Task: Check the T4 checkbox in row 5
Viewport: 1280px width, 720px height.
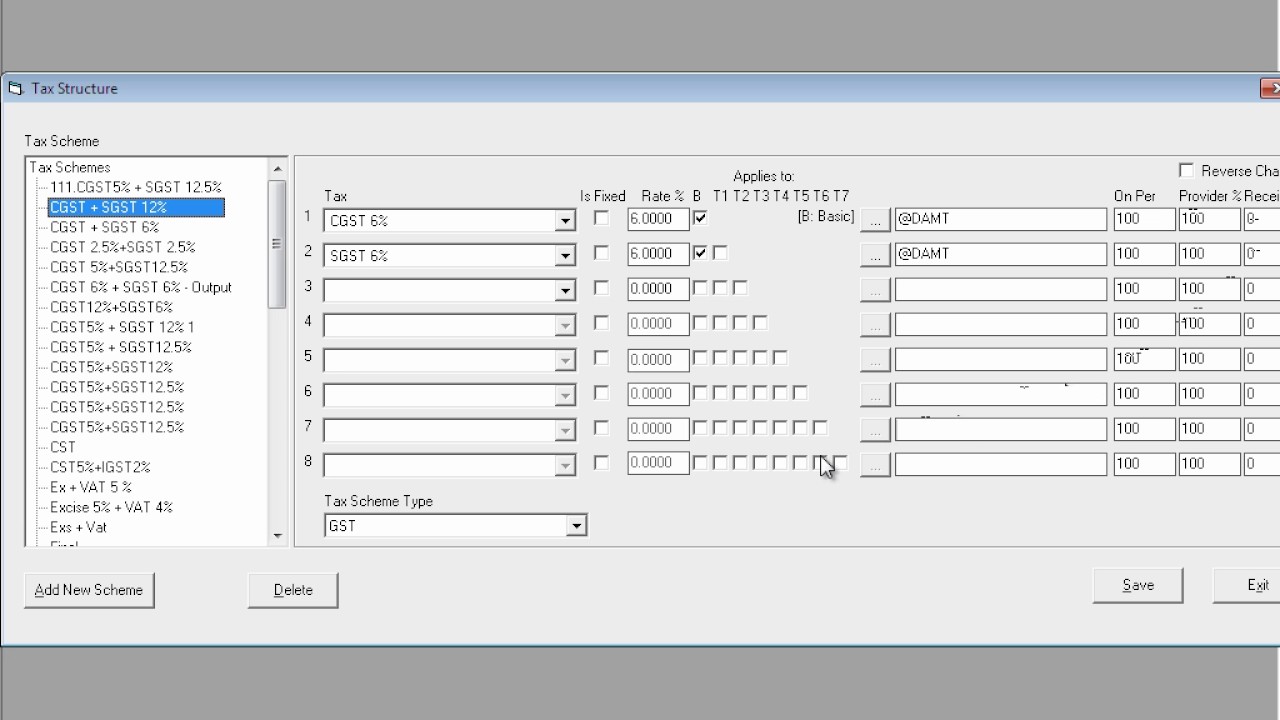Action: tap(780, 358)
